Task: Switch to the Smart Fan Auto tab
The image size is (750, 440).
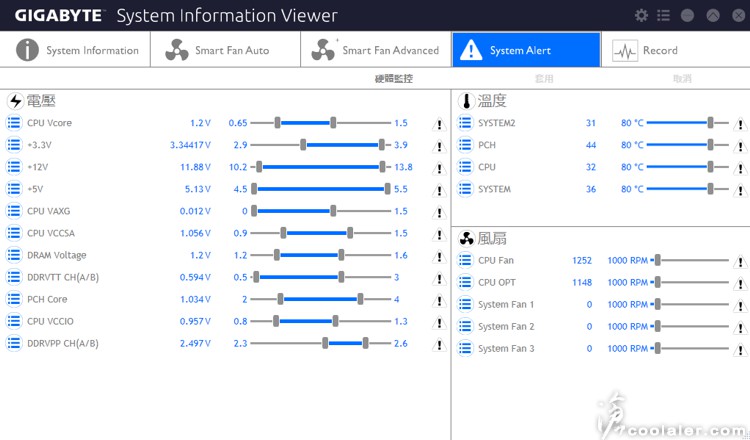Action: point(225,50)
